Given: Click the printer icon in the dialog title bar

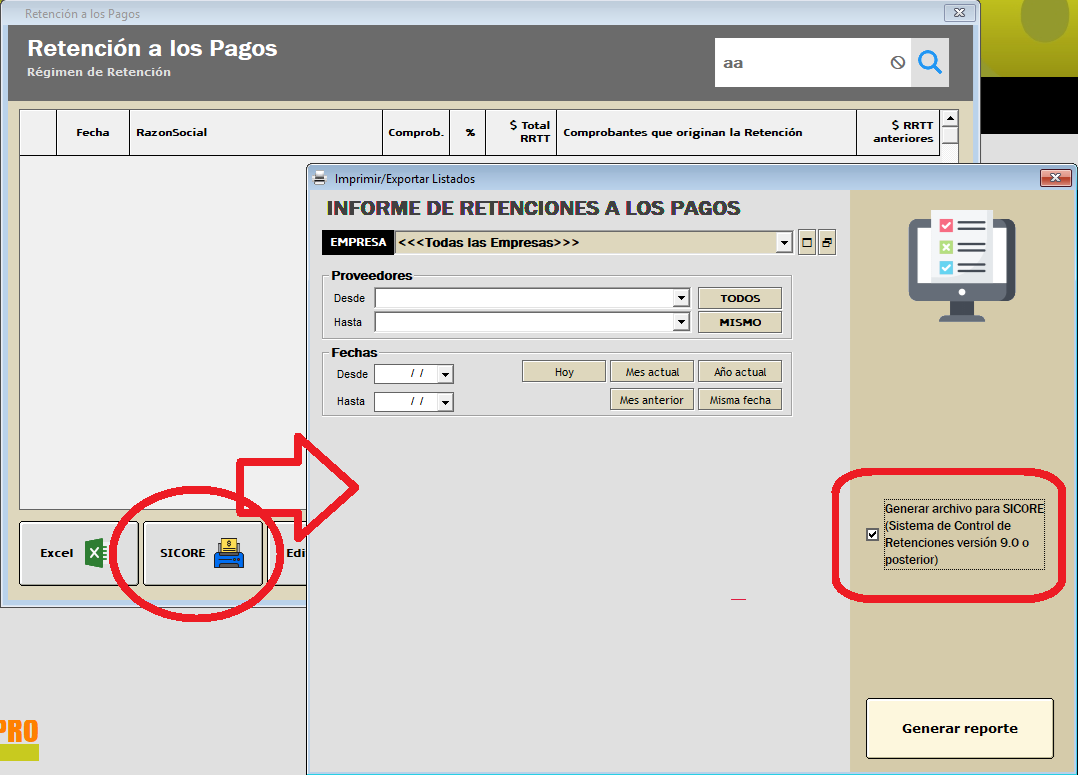Looking at the screenshot, I should 320,179.
